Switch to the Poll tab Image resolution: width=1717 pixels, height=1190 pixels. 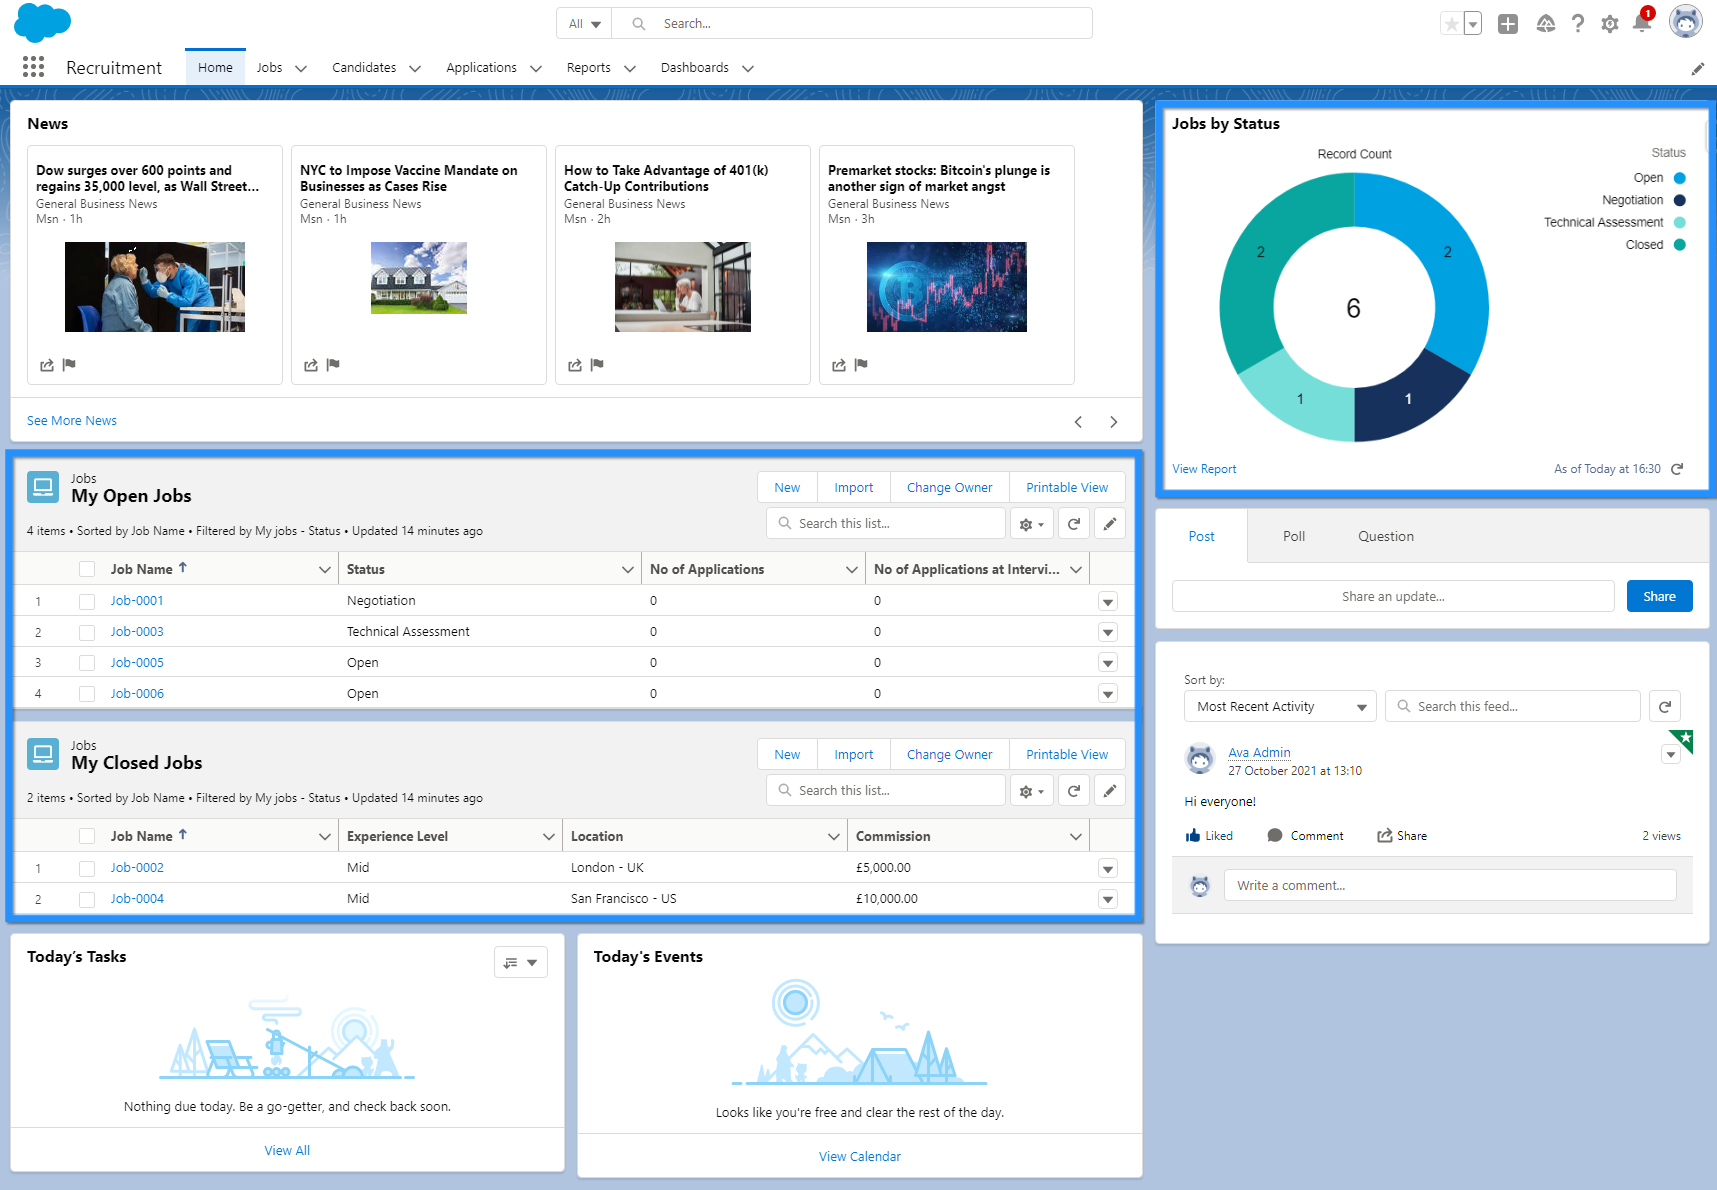(1293, 536)
